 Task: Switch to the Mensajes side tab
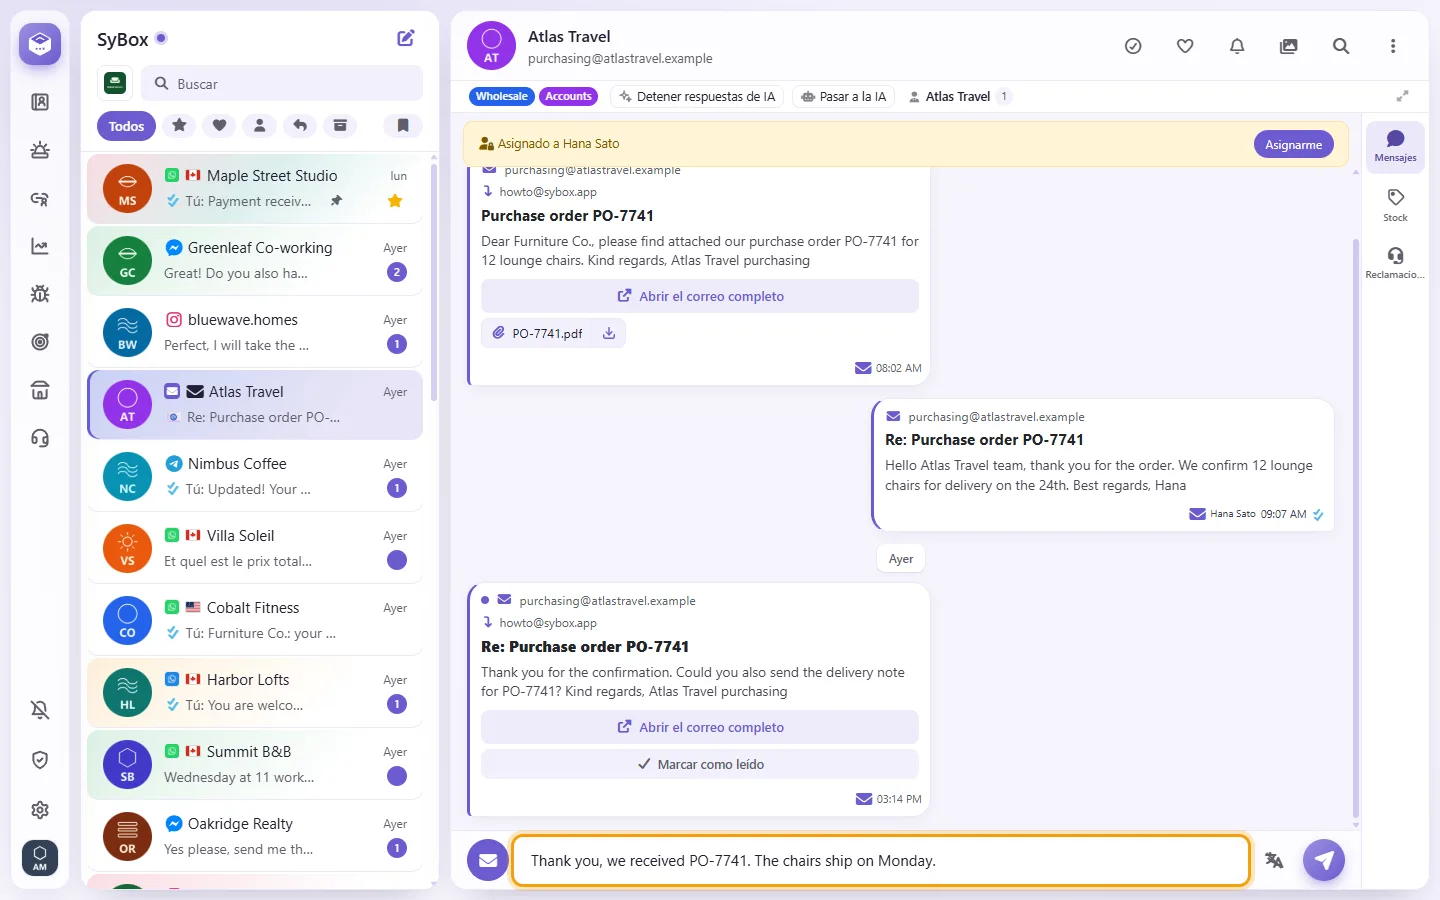[x=1395, y=146]
